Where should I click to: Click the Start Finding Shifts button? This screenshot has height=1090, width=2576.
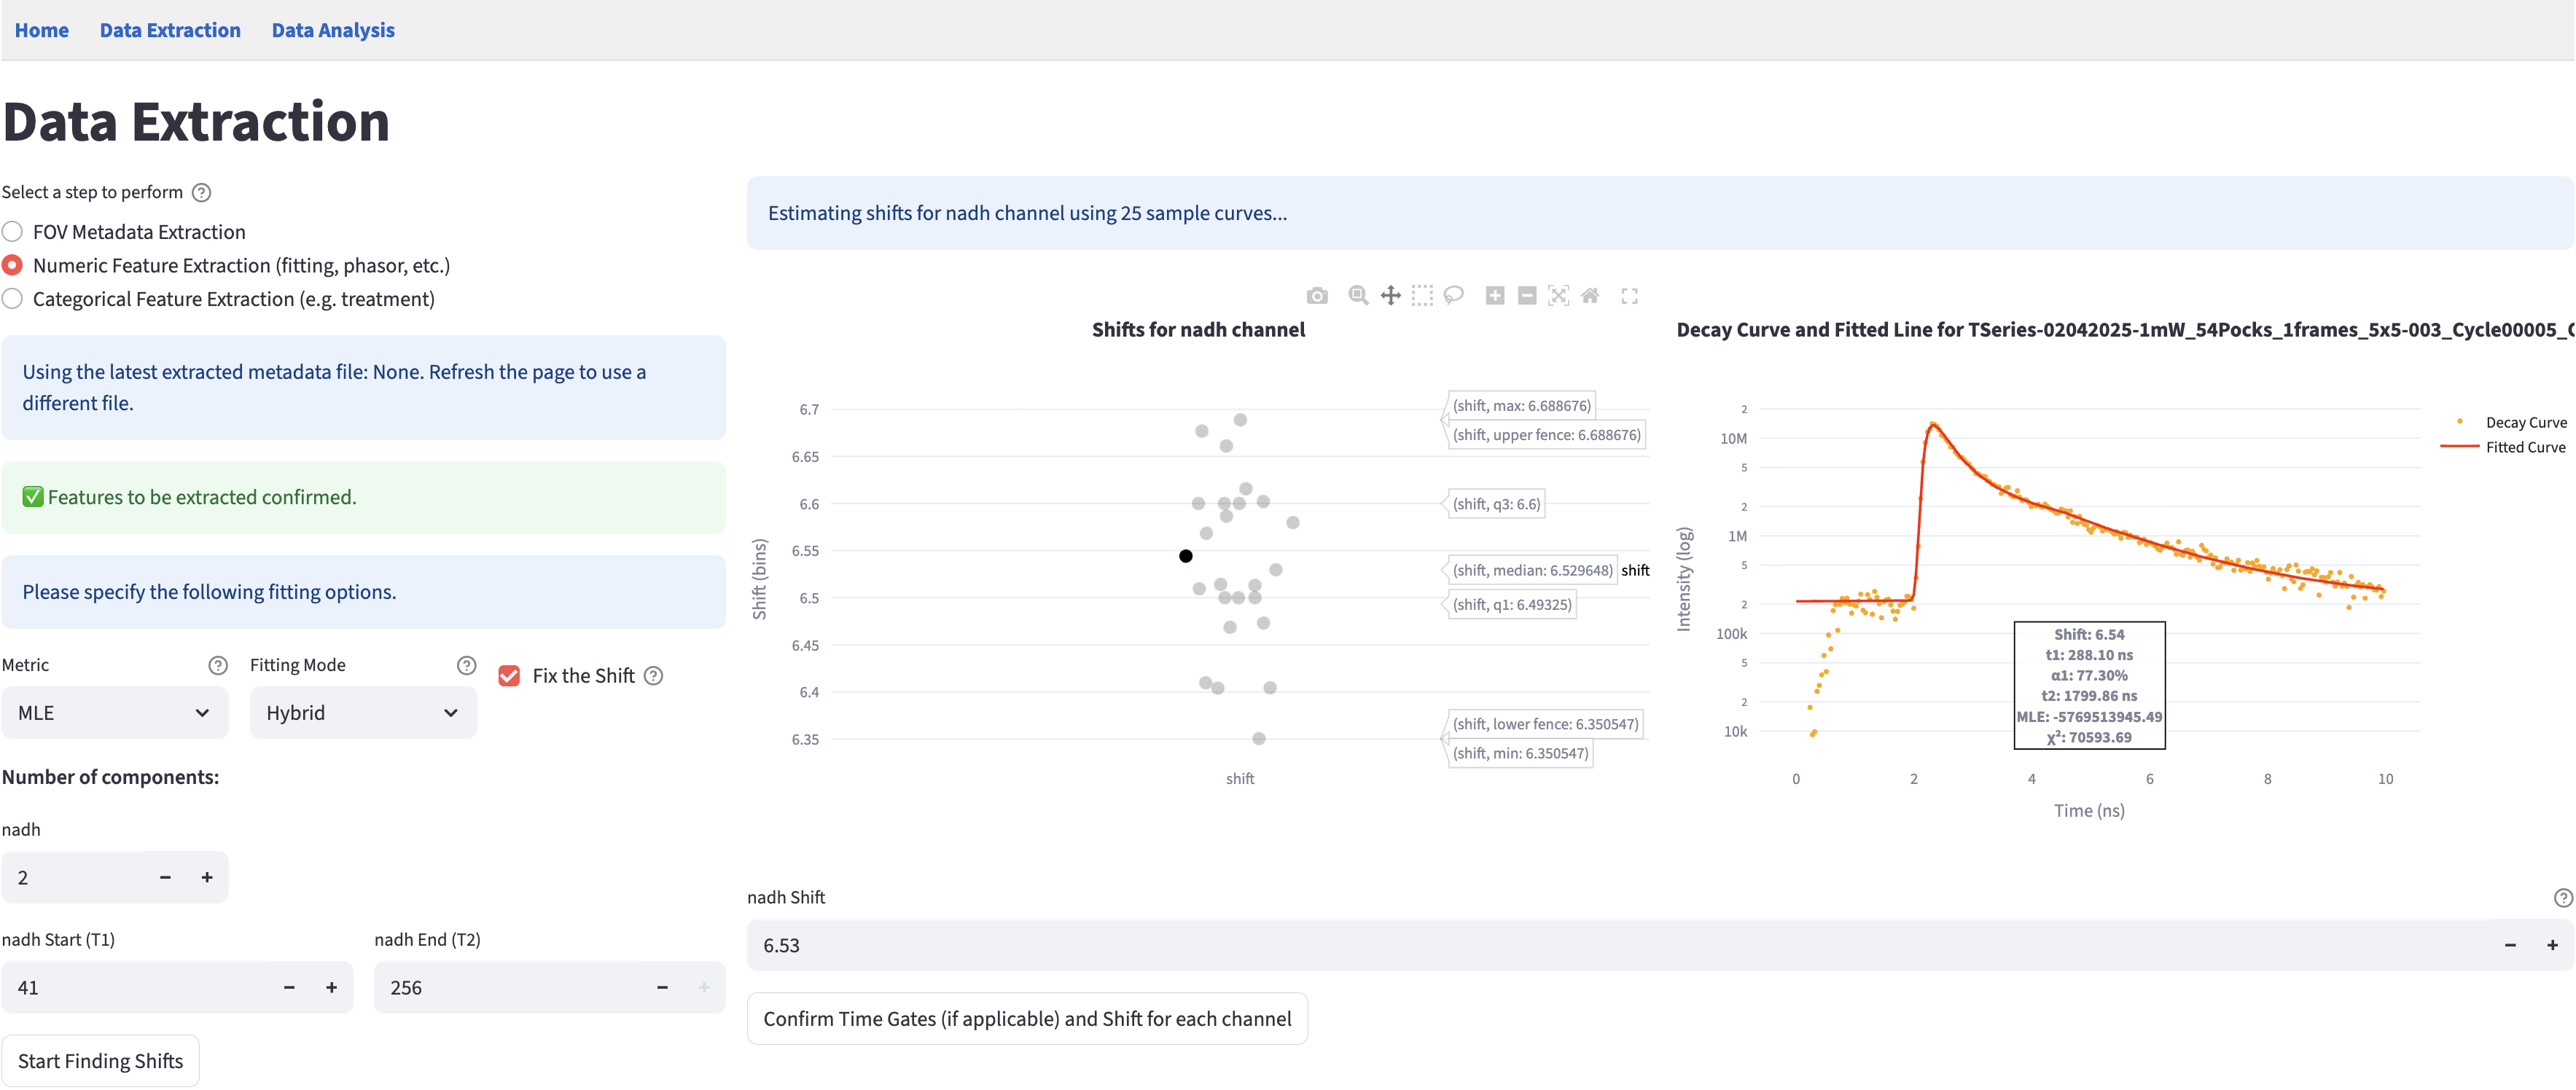pos(100,1061)
